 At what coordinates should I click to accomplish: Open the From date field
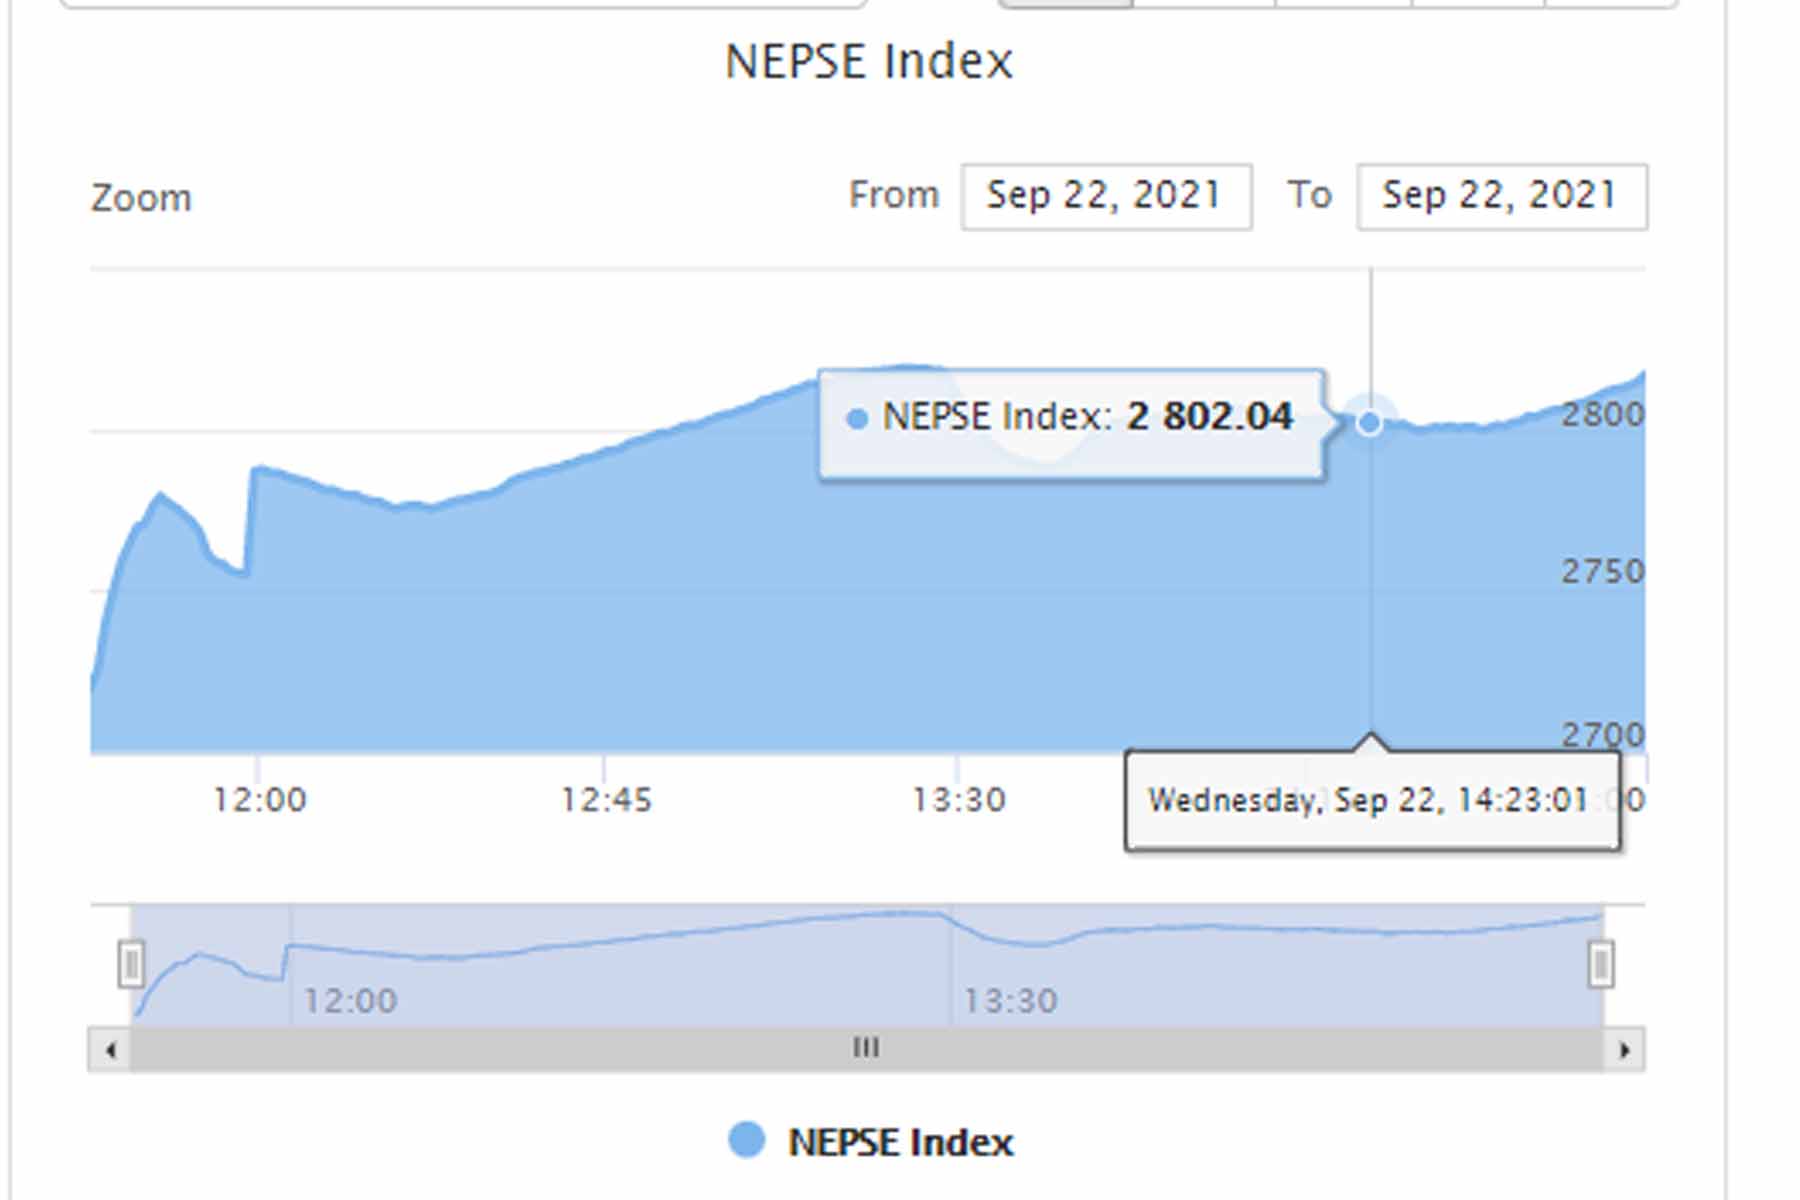1105,196
